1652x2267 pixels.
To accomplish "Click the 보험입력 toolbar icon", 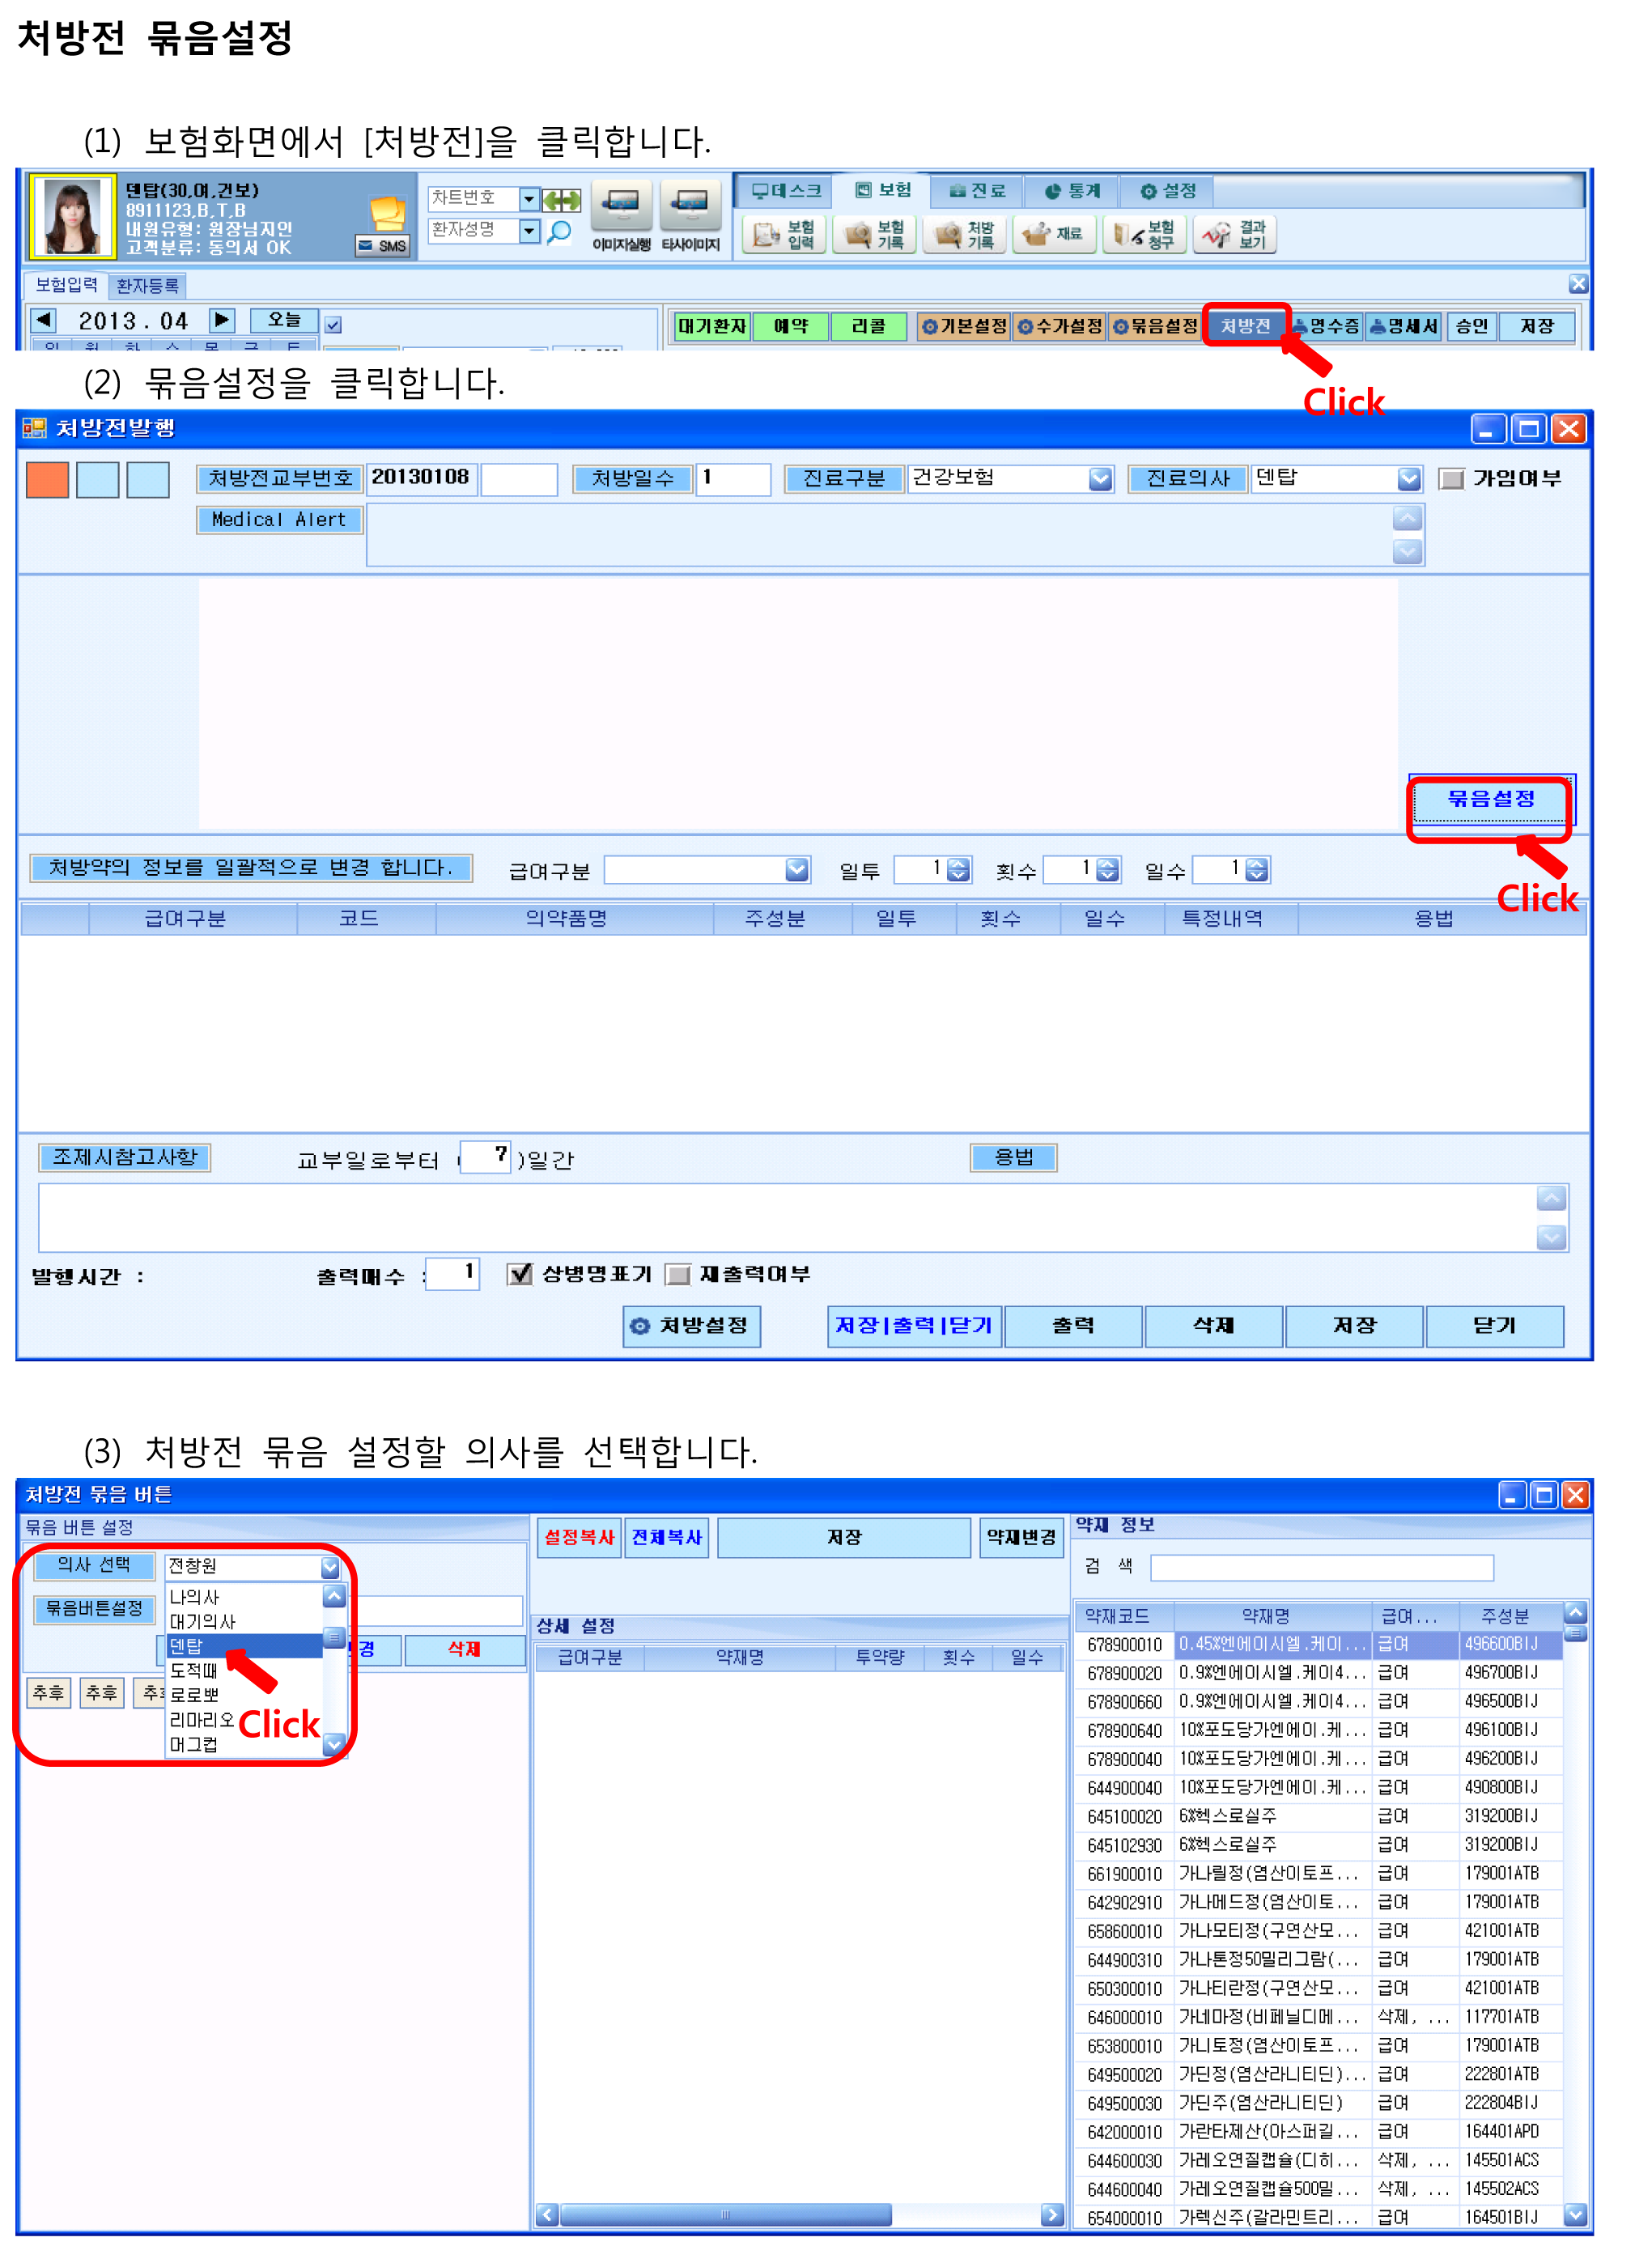I will point(785,235).
